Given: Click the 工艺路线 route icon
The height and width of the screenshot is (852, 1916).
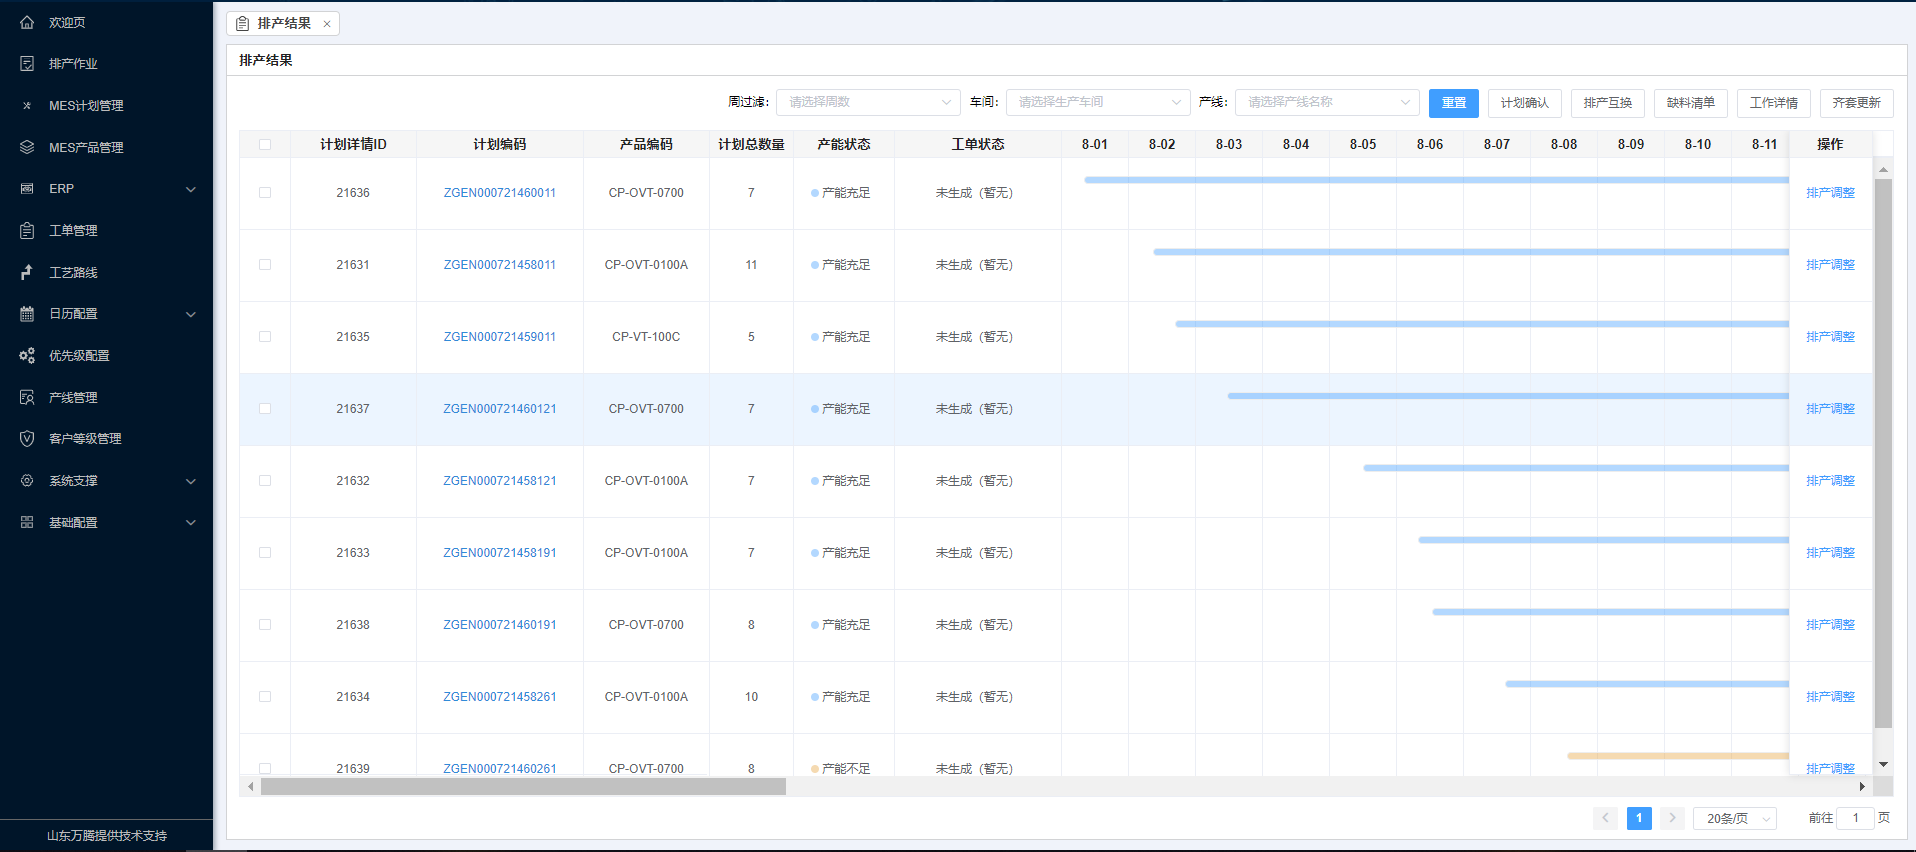Looking at the screenshot, I should coord(27,272).
